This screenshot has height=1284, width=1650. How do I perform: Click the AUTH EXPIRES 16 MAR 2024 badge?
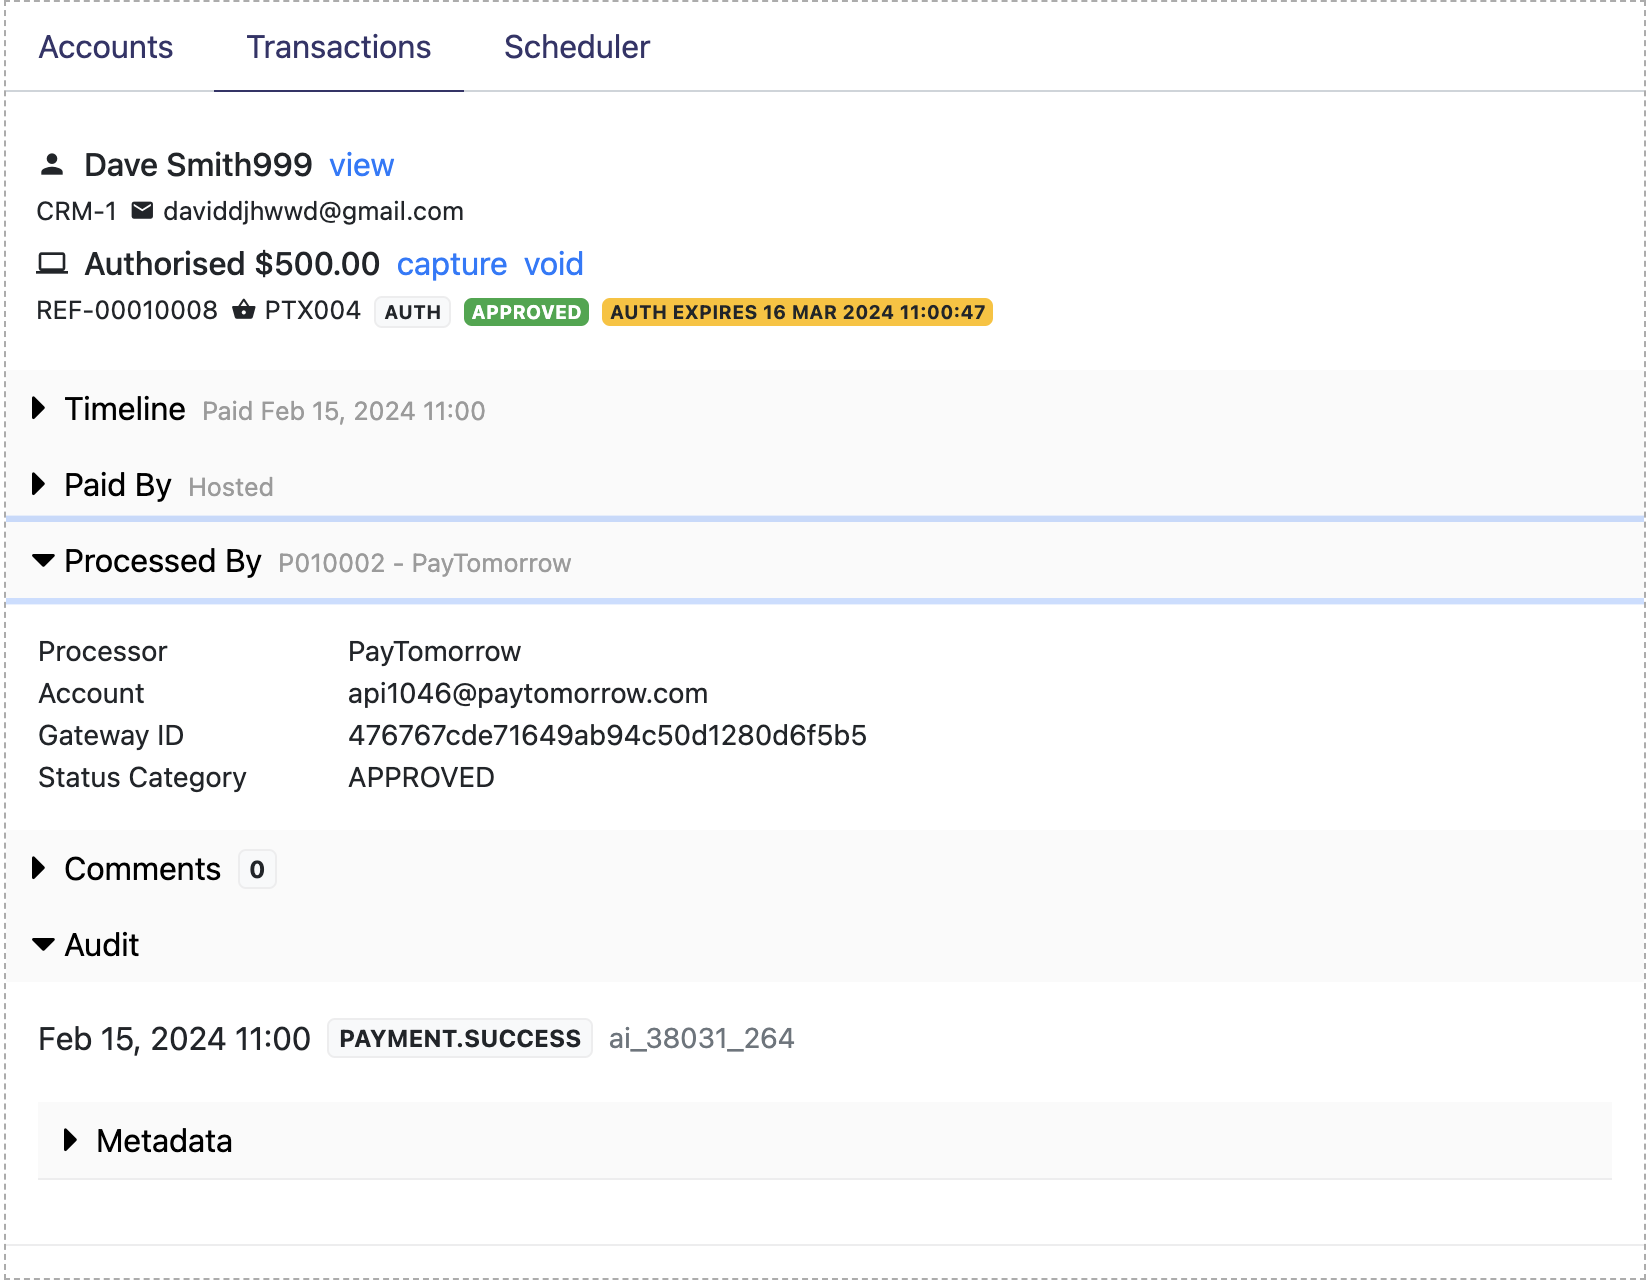click(797, 312)
